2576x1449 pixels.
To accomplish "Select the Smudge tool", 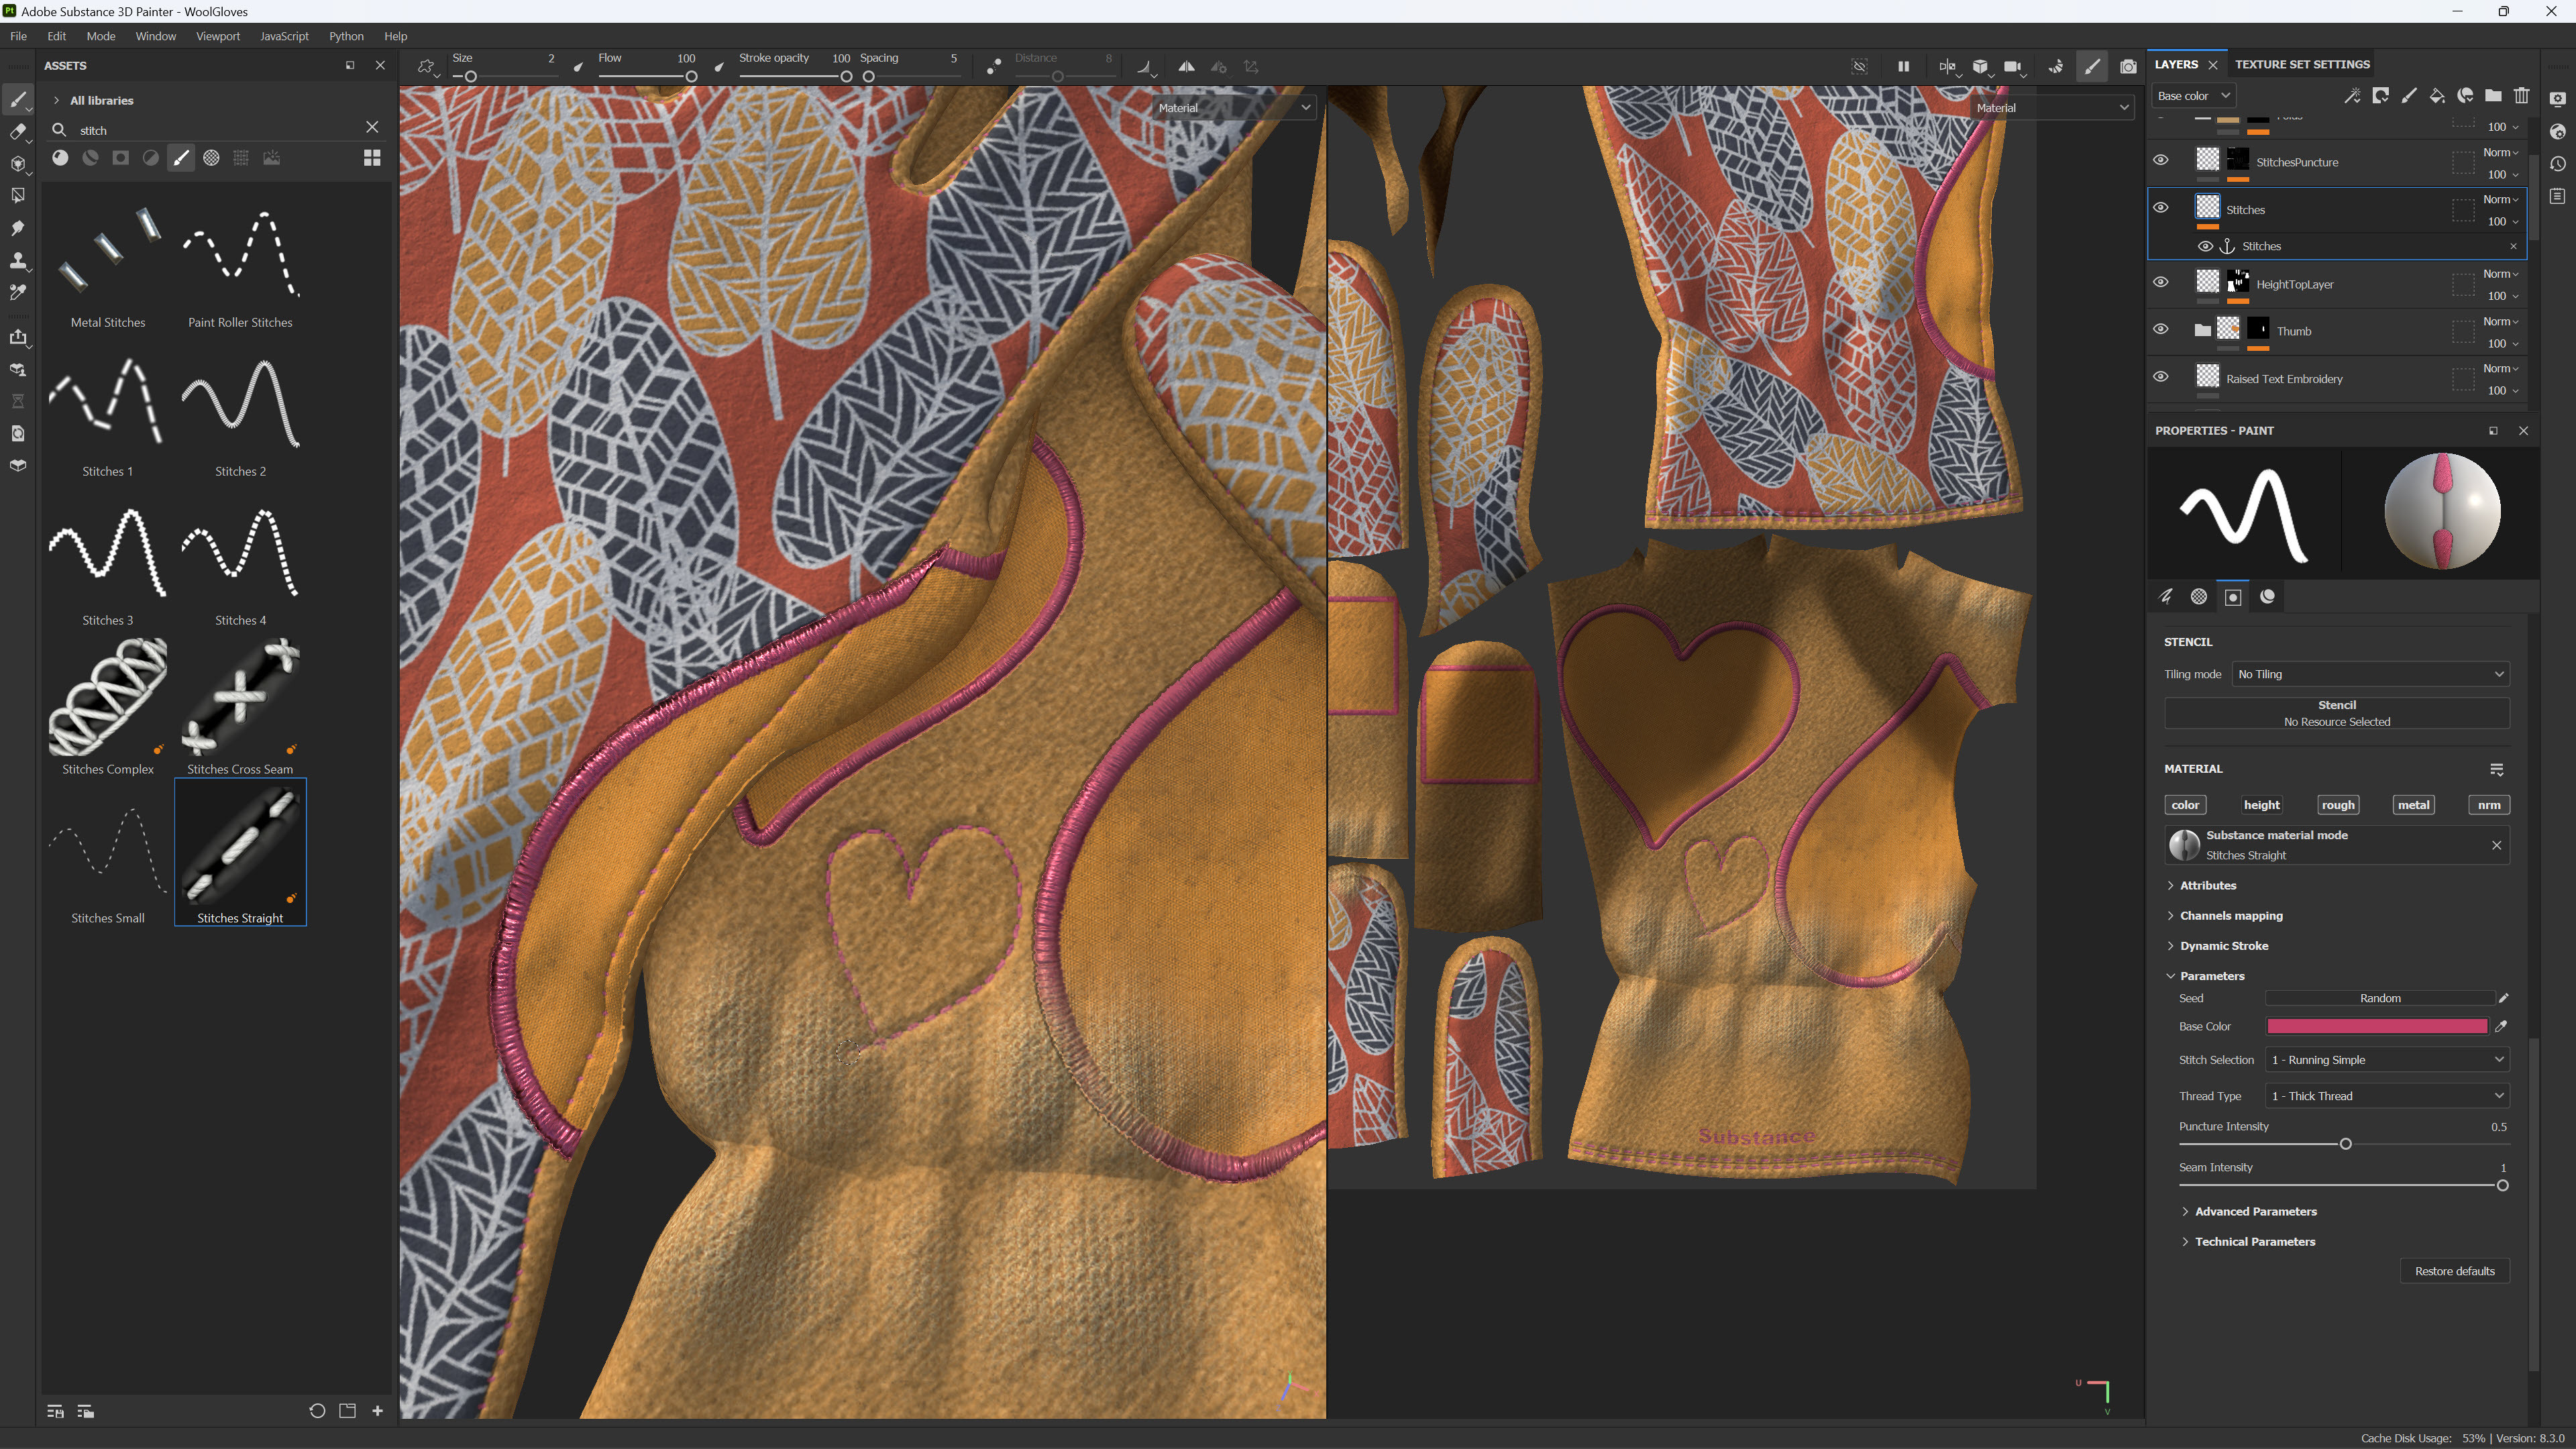I will tap(17, 228).
